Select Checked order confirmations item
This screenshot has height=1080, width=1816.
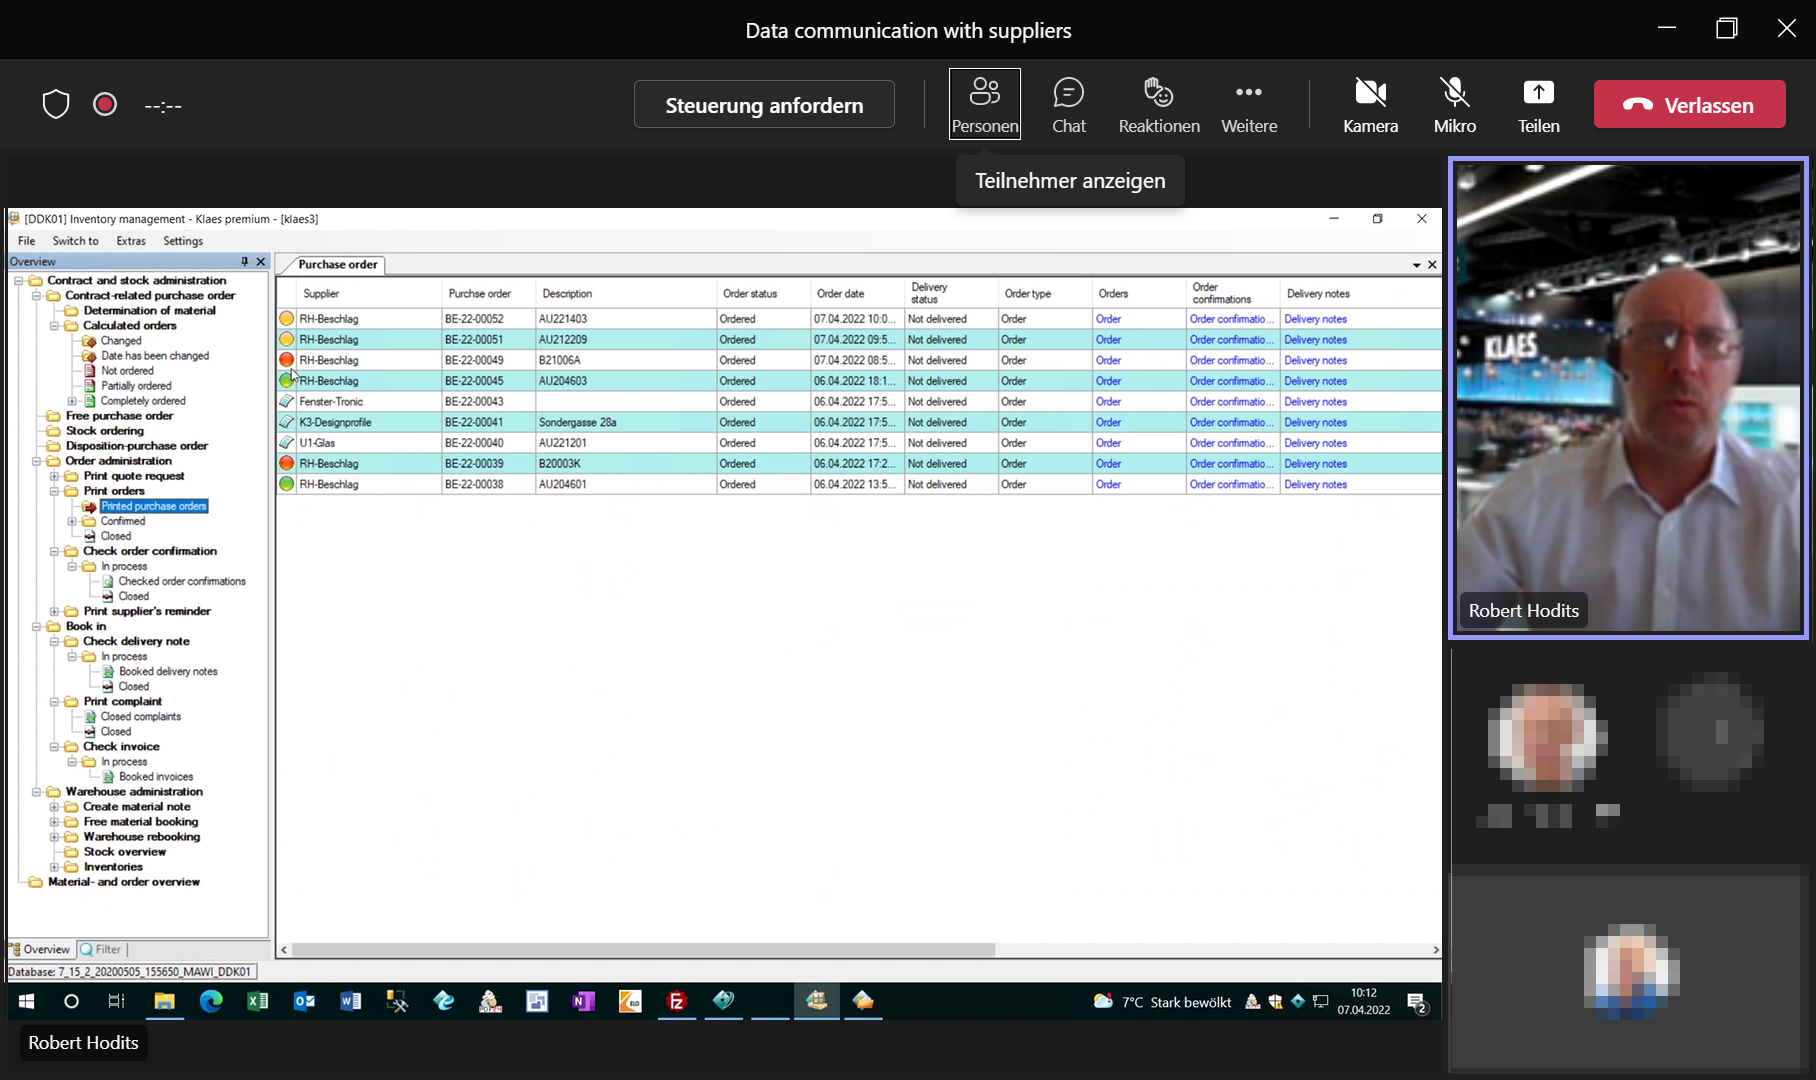182,581
